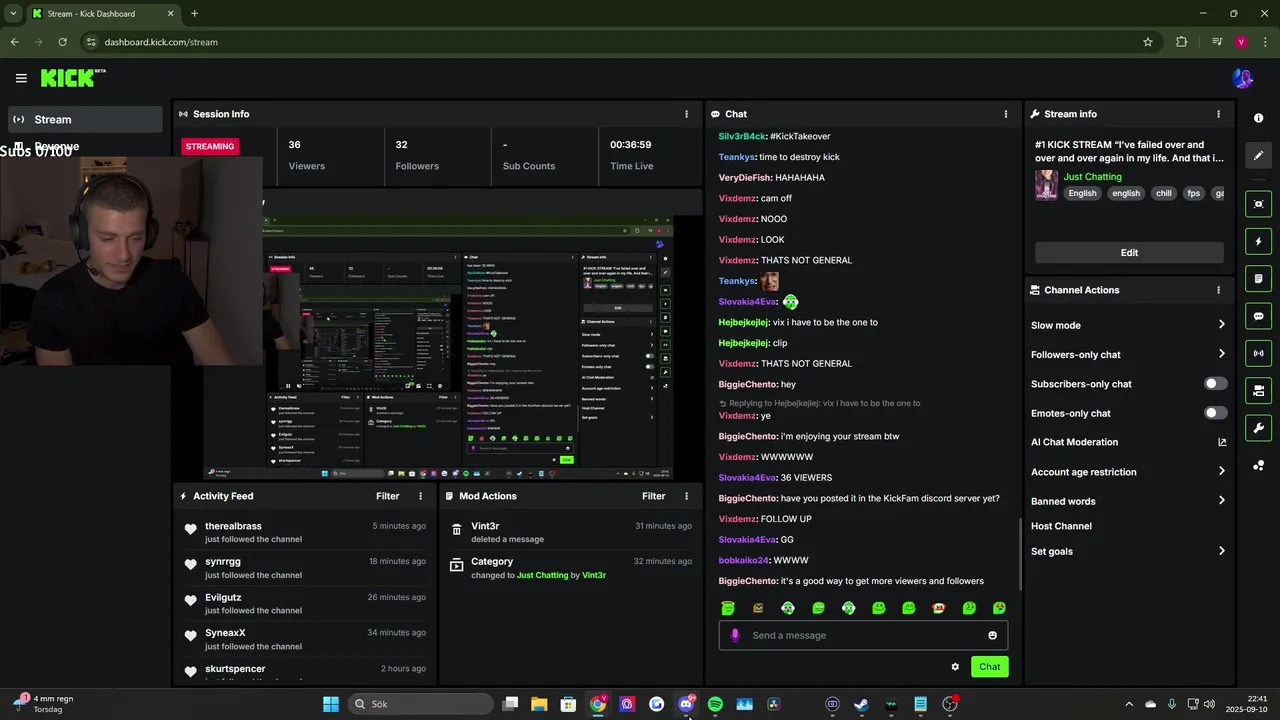1280x720 pixels.
Task: Open the profile avatar menu
Action: coord(1243,78)
